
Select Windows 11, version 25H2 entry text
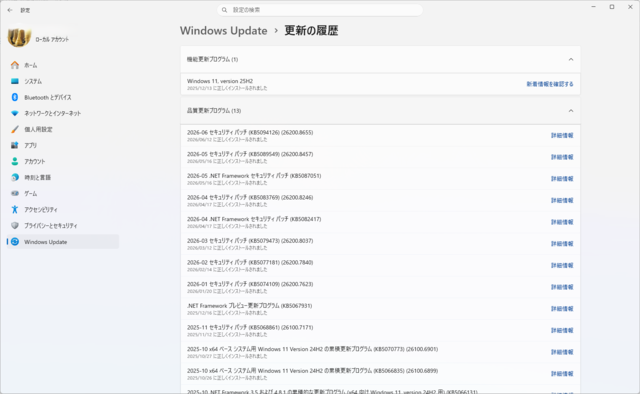[220, 81]
